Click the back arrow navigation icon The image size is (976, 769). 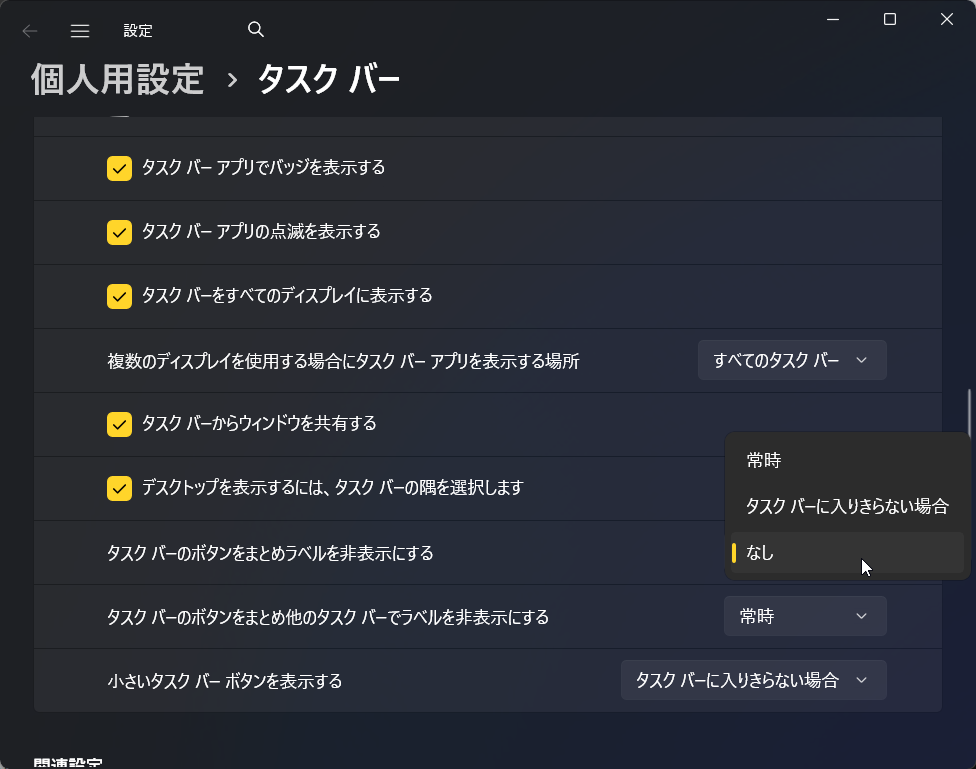[x=30, y=30]
